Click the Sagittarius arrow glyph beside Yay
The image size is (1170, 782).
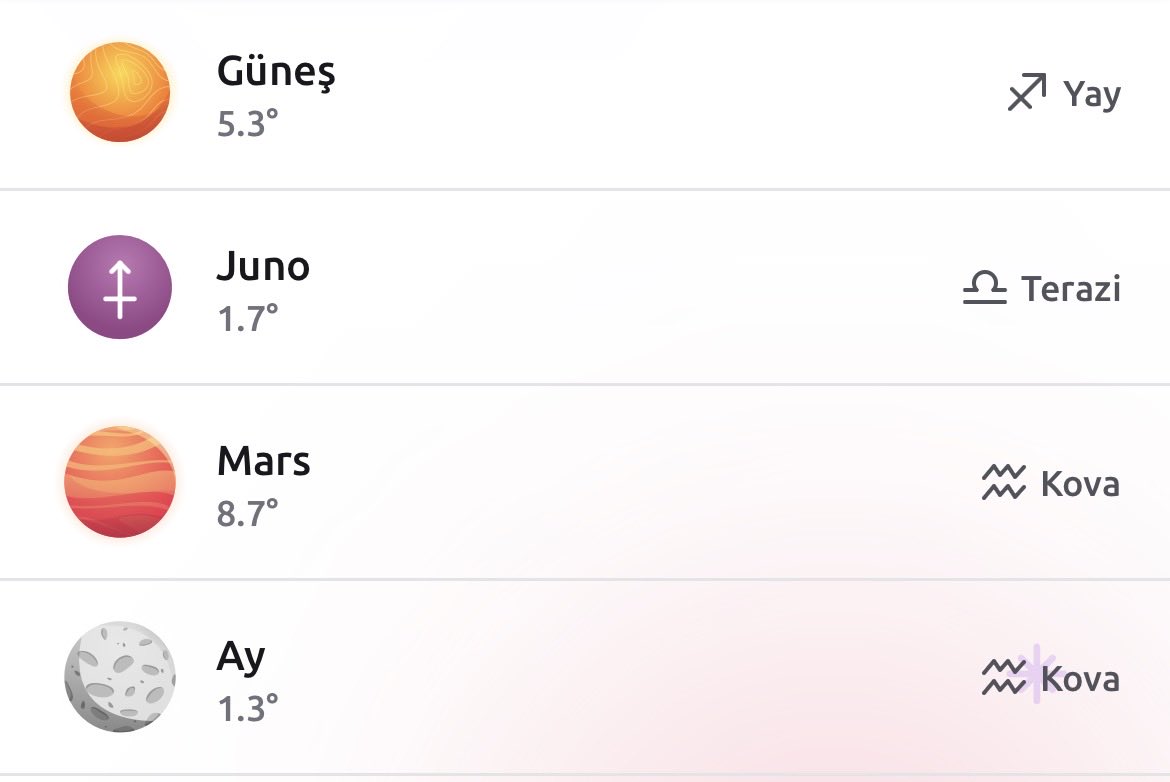(x=1027, y=93)
